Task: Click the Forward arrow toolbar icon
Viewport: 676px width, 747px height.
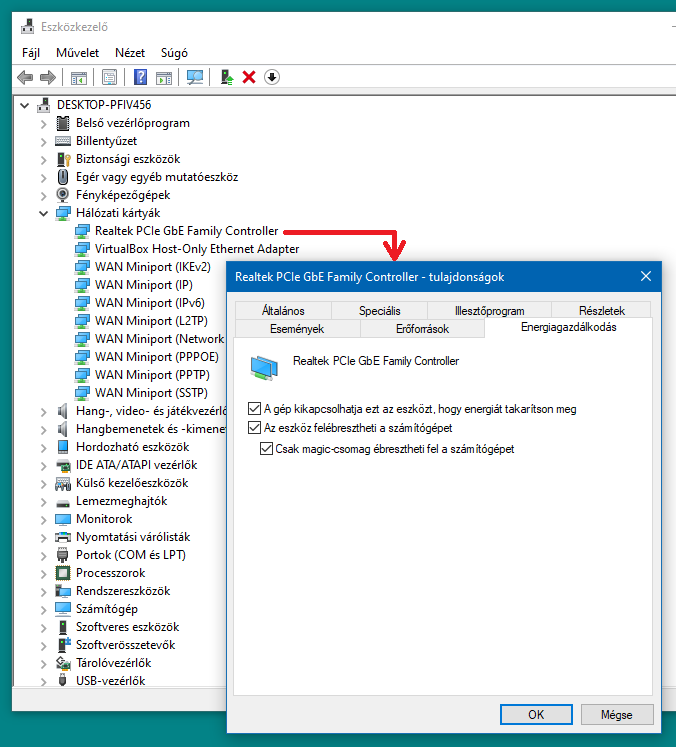Action: [x=48, y=77]
